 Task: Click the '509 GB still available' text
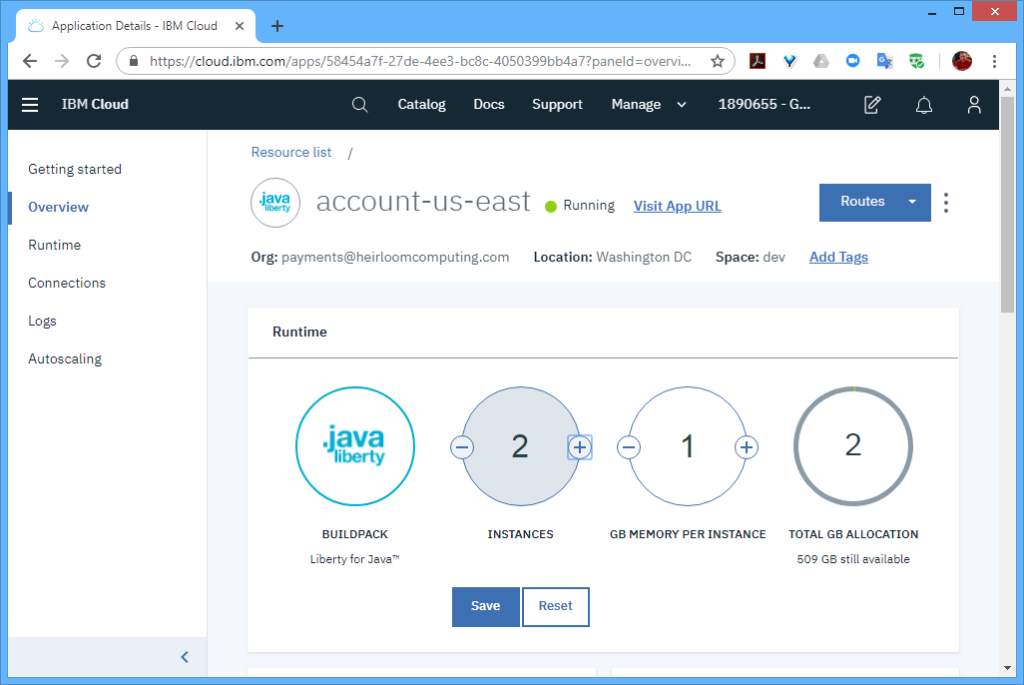click(854, 559)
